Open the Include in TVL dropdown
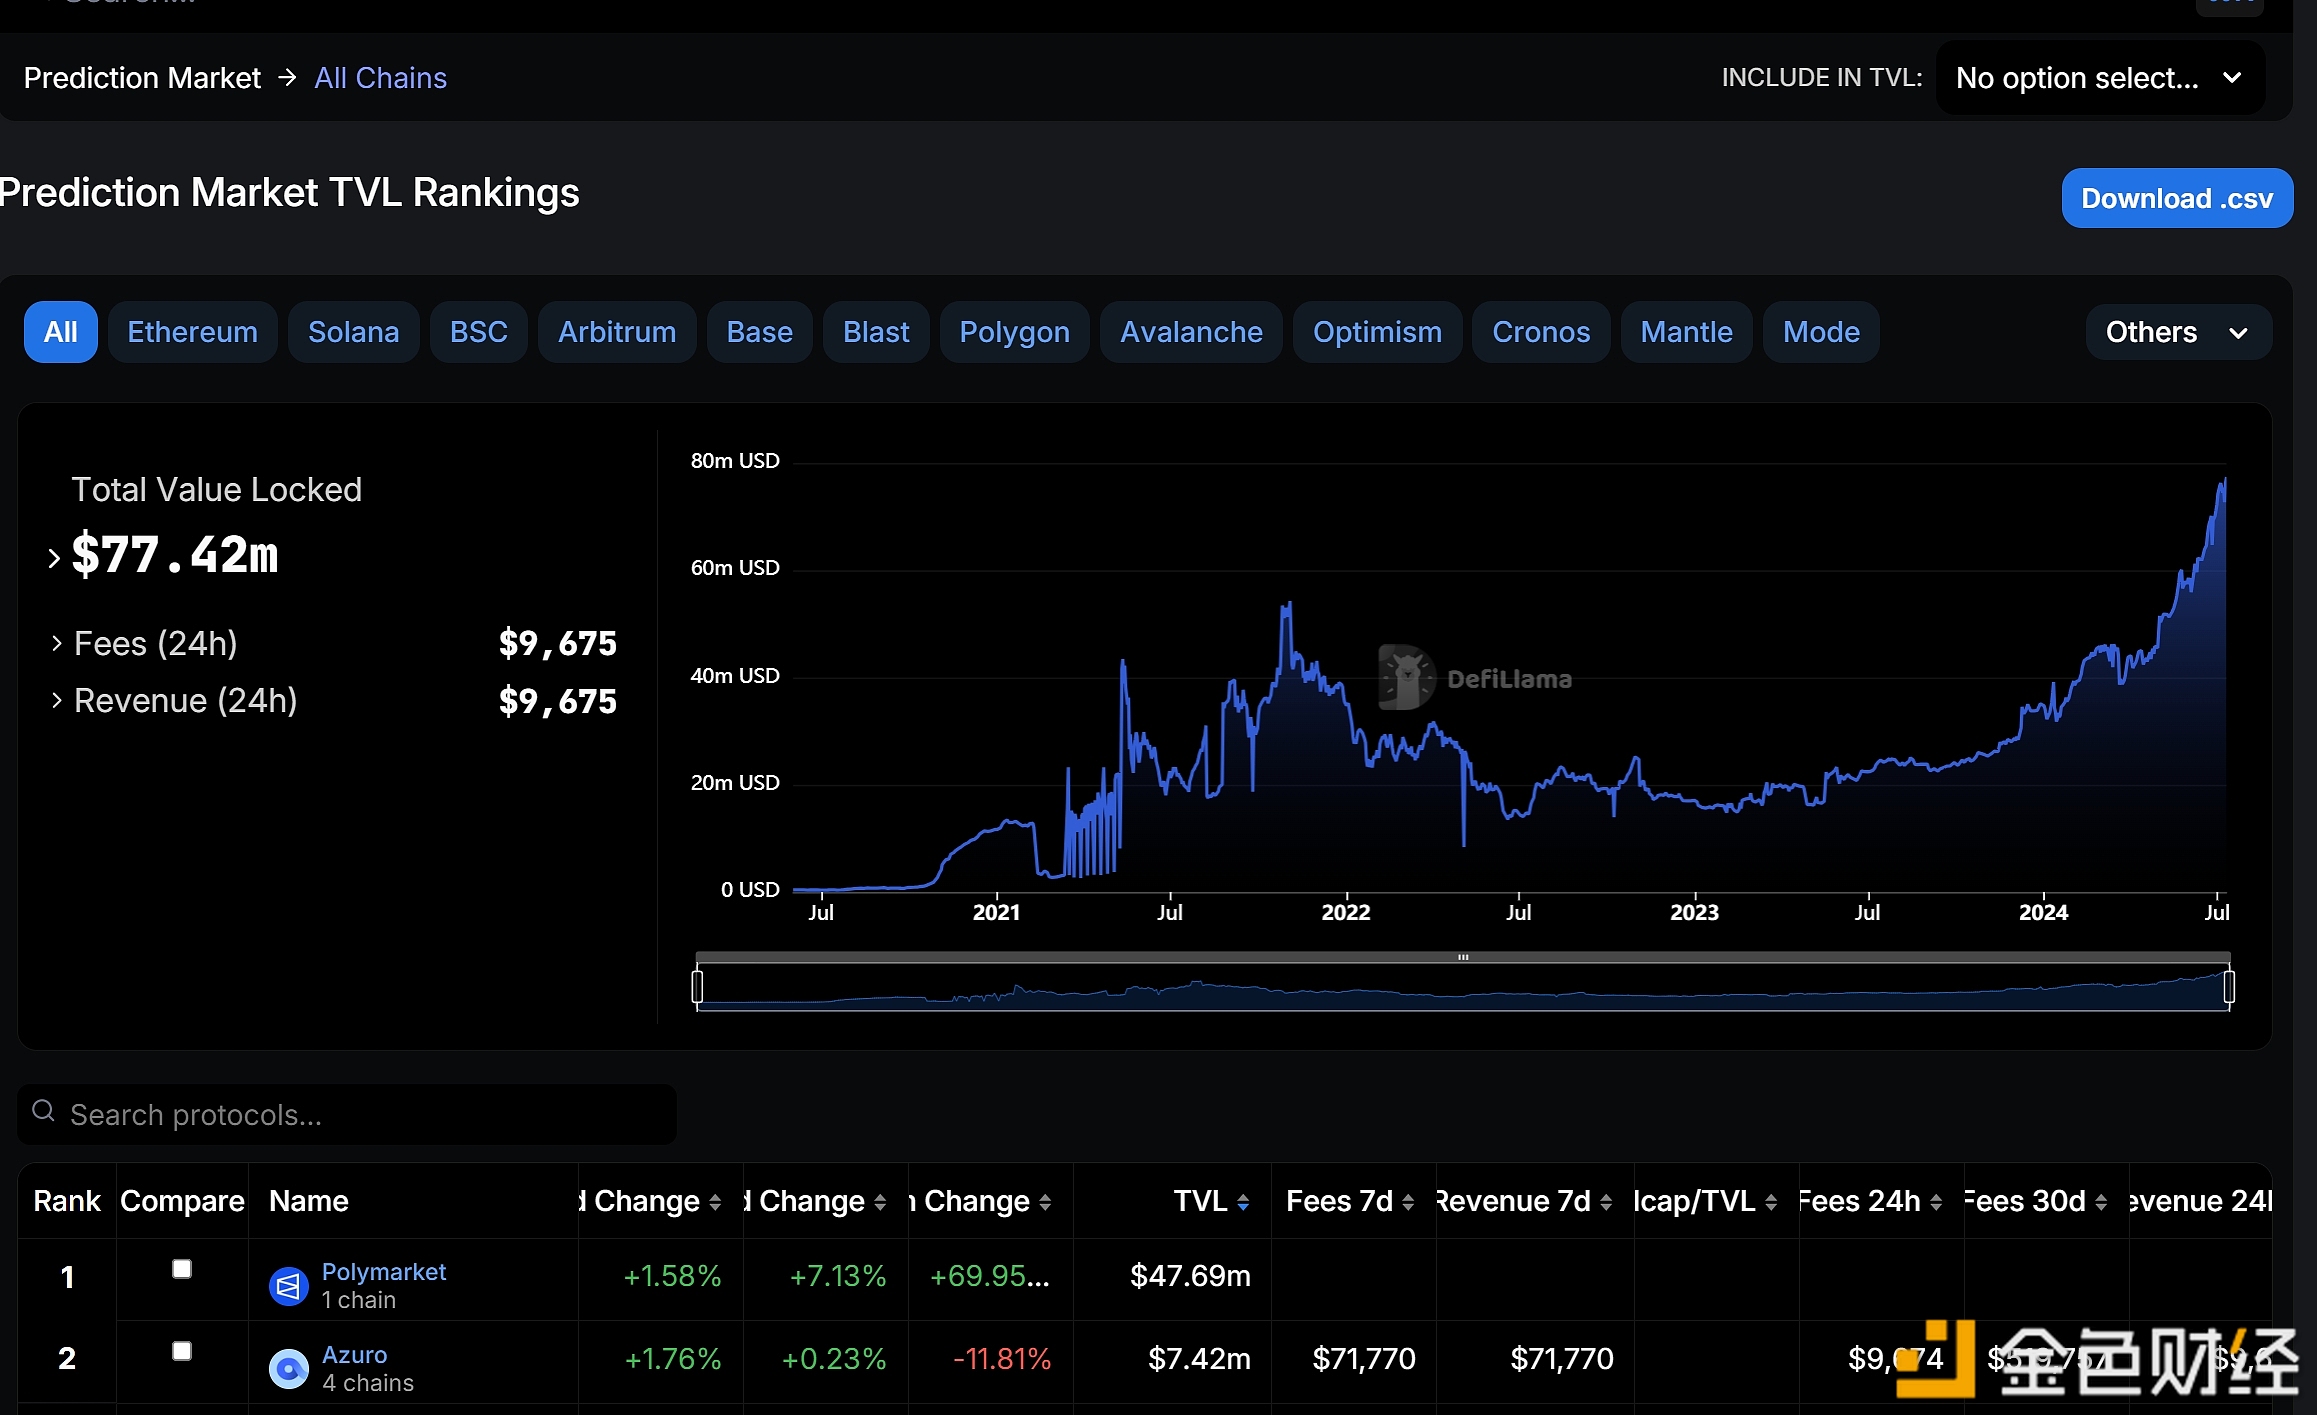 (2100, 78)
